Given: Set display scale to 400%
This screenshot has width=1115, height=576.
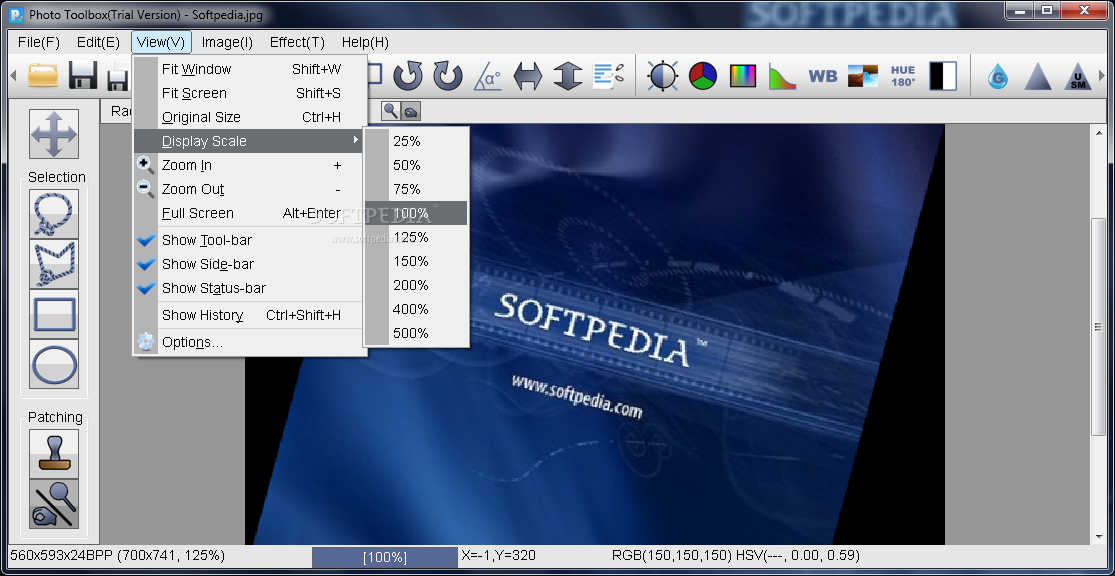Looking at the screenshot, I should 416,309.
